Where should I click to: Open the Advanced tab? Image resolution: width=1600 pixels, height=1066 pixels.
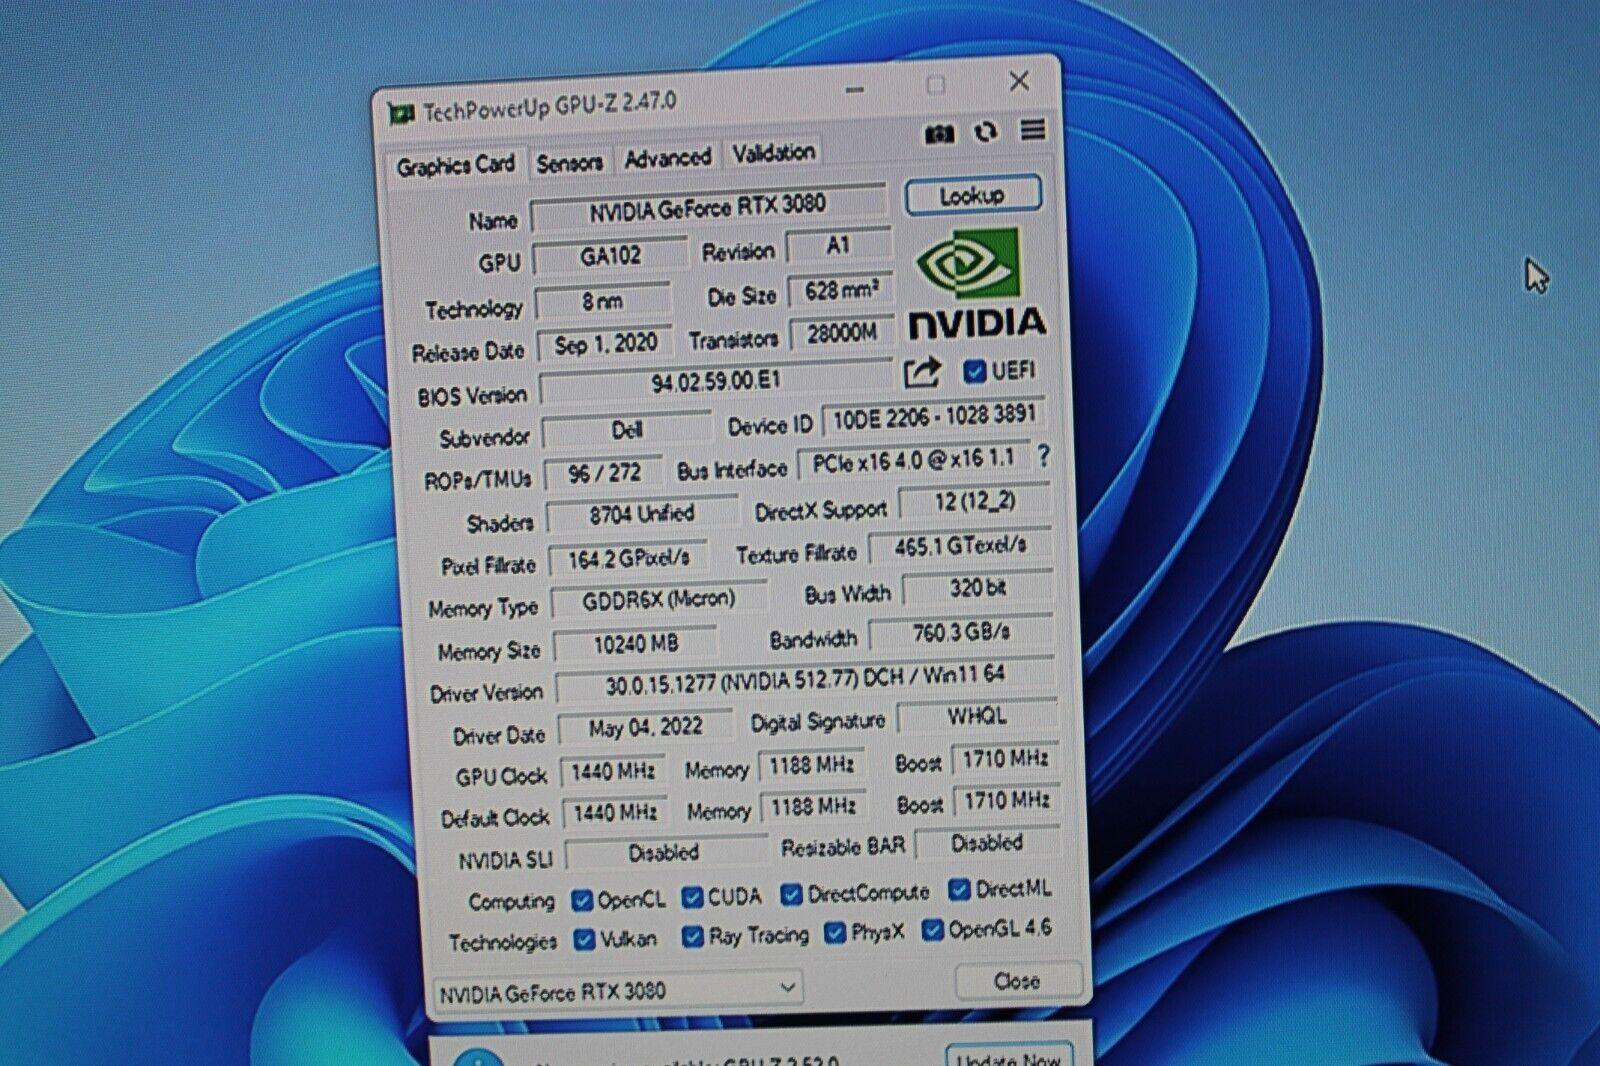click(667, 157)
